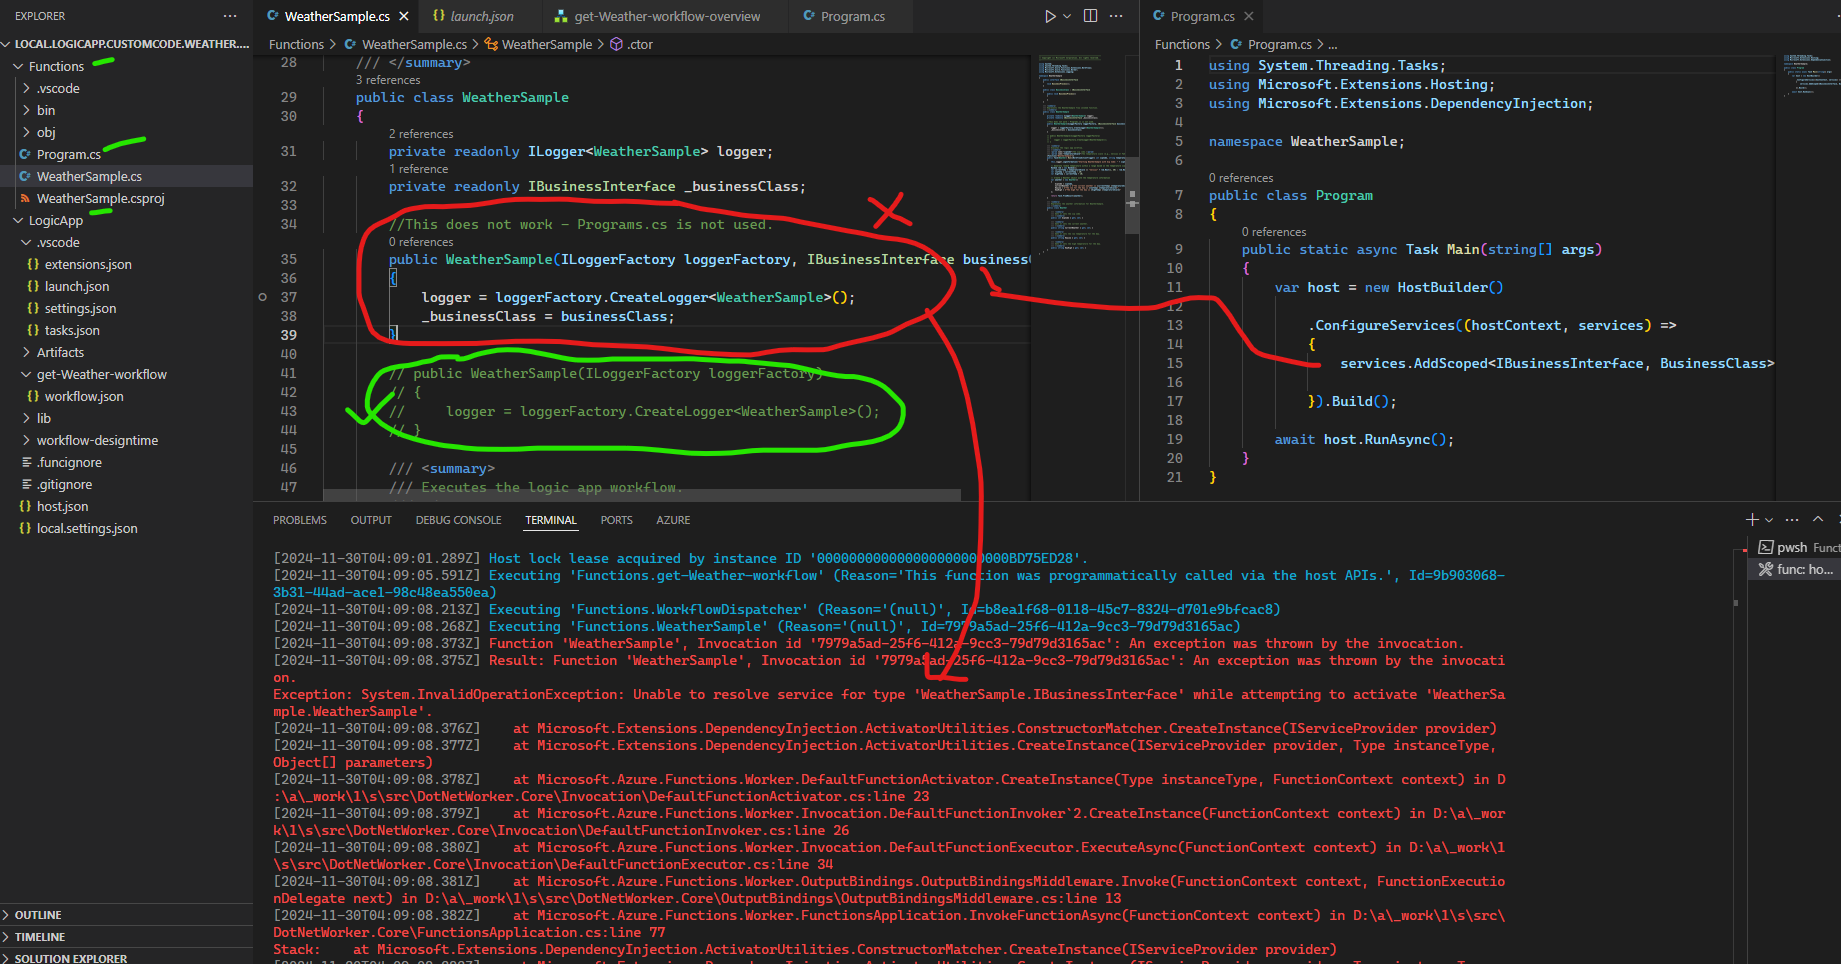Open Explorer section More Actions ellipsis
1841x964 pixels.
(x=229, y=16)
